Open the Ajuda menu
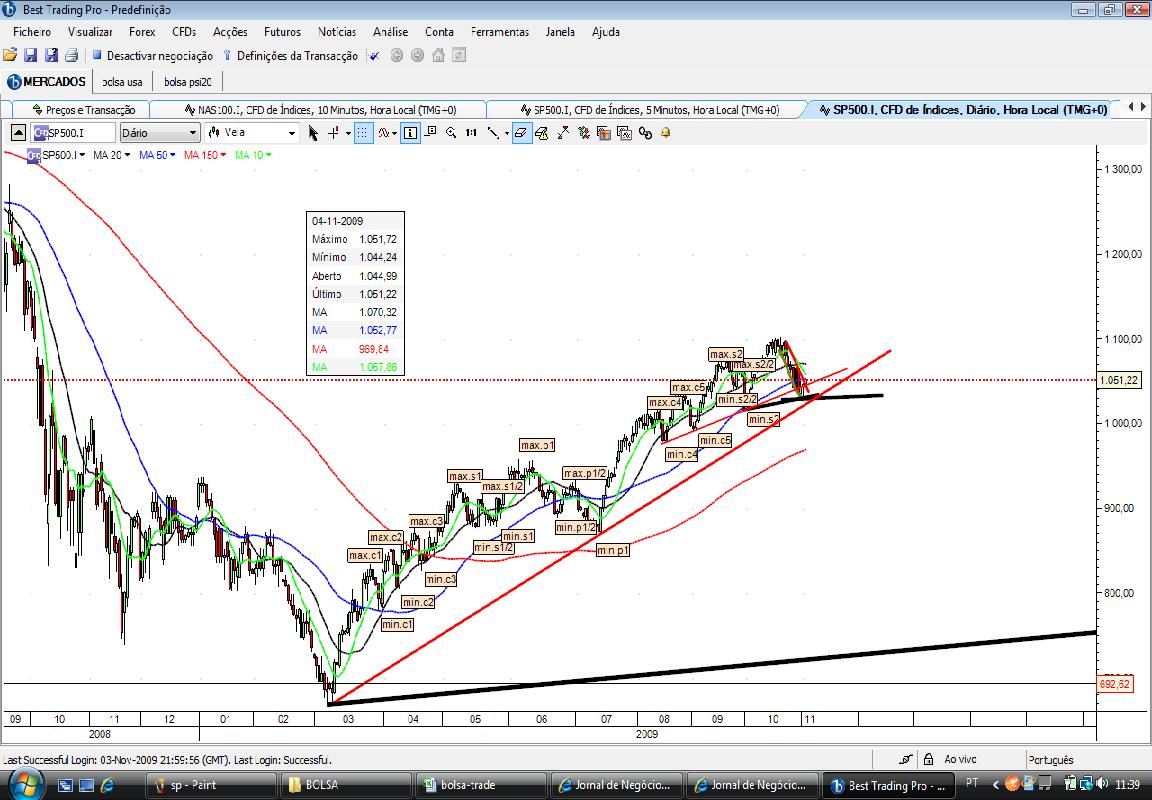Viewport: 1152px width, 800px height. coord(605,32)
